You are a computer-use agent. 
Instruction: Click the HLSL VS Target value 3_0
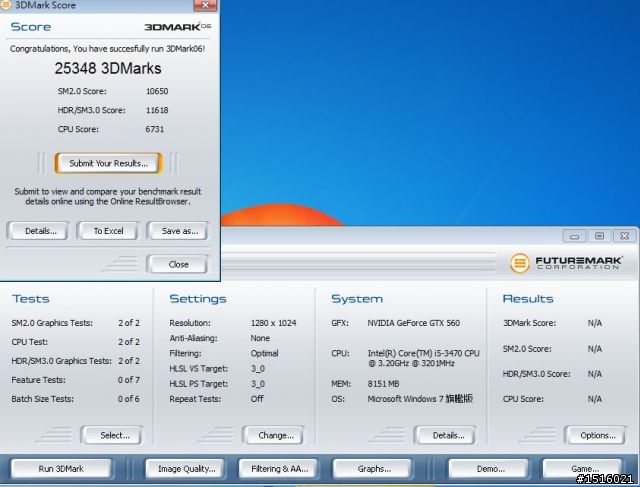(258, 369)
